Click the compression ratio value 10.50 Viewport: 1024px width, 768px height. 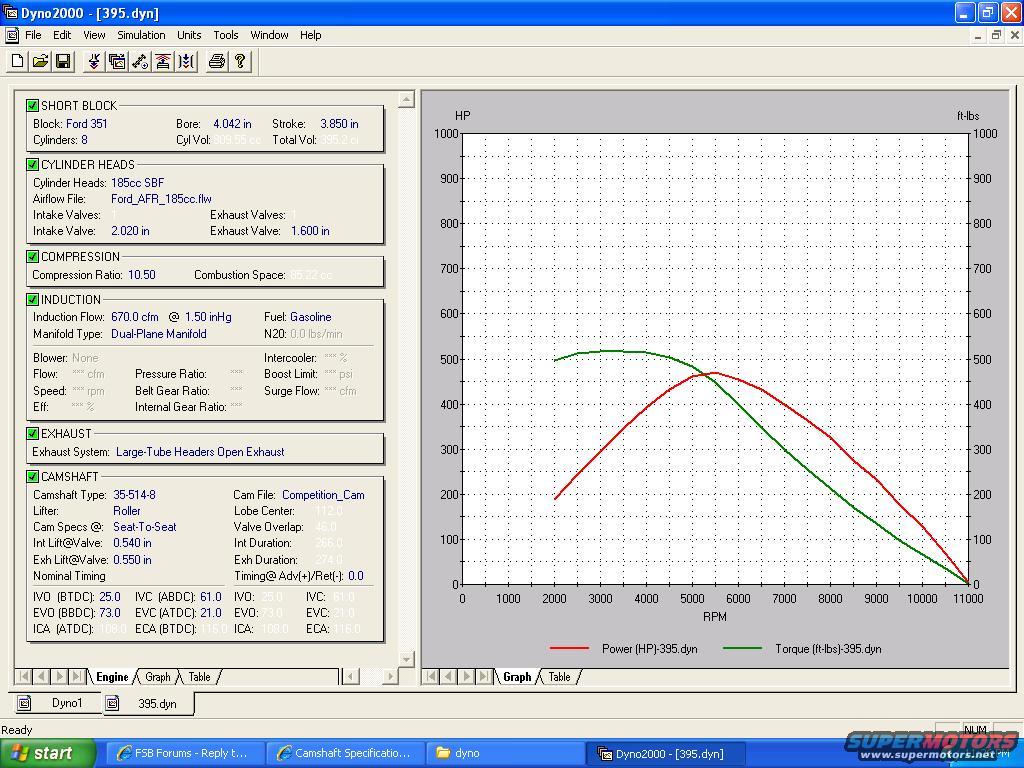(142, 275)
